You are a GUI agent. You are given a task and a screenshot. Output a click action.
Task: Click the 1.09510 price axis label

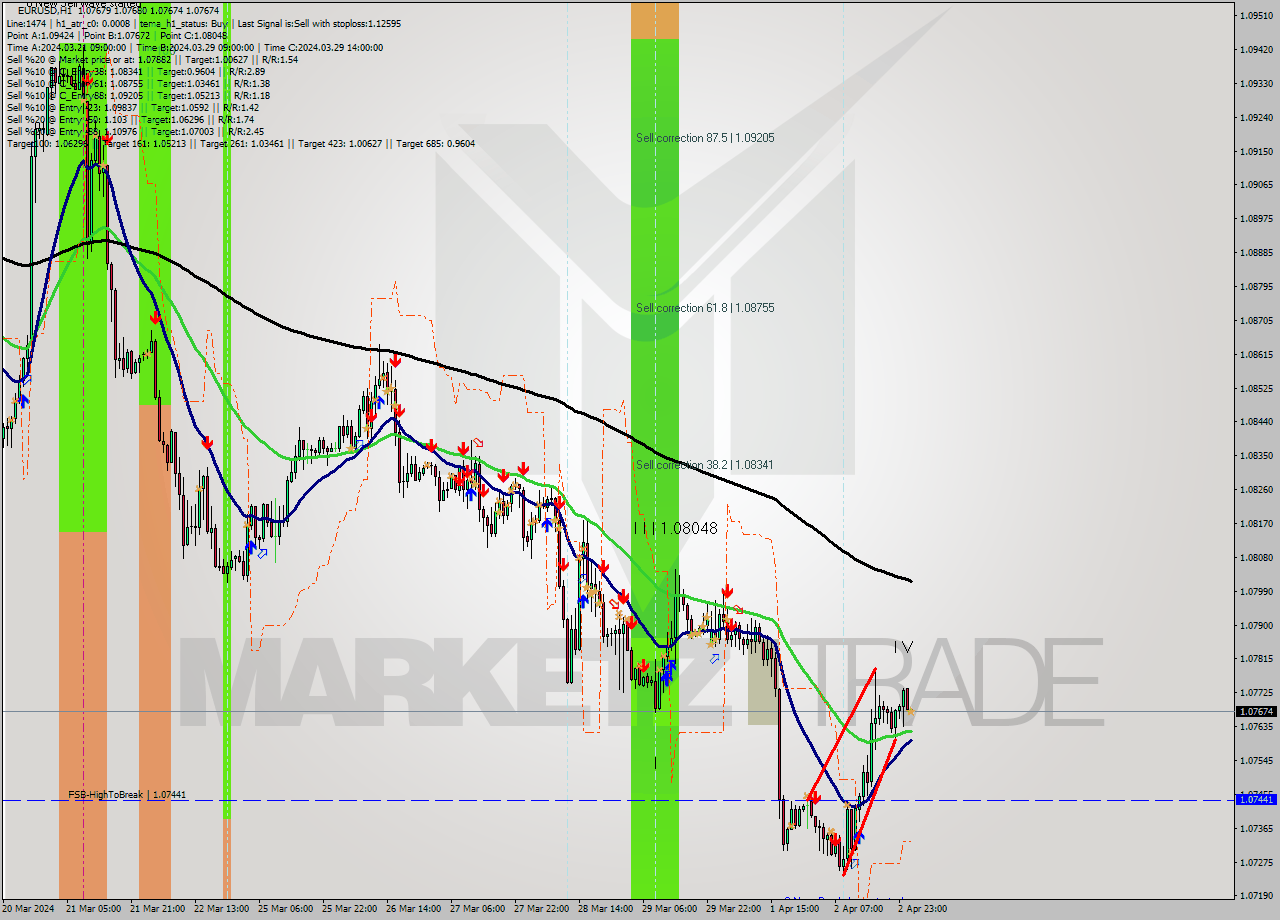pos(1256,15)
